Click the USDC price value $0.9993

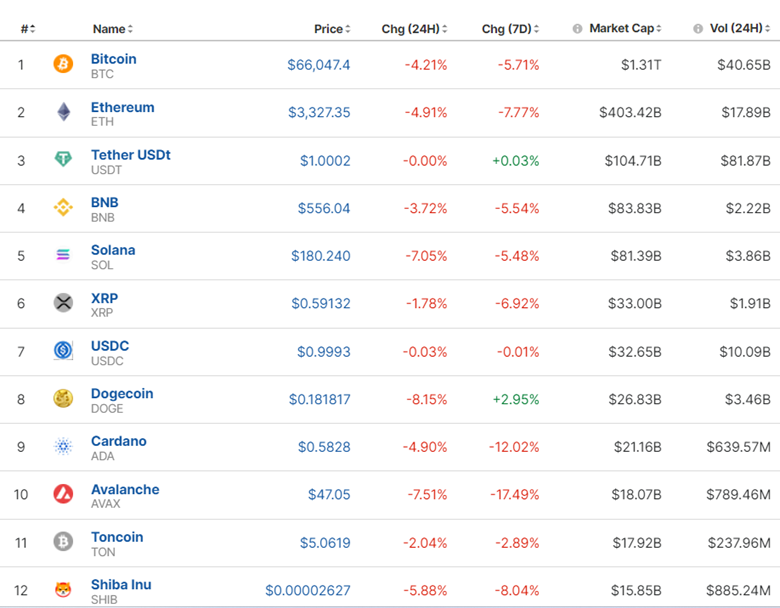(323, 351)
